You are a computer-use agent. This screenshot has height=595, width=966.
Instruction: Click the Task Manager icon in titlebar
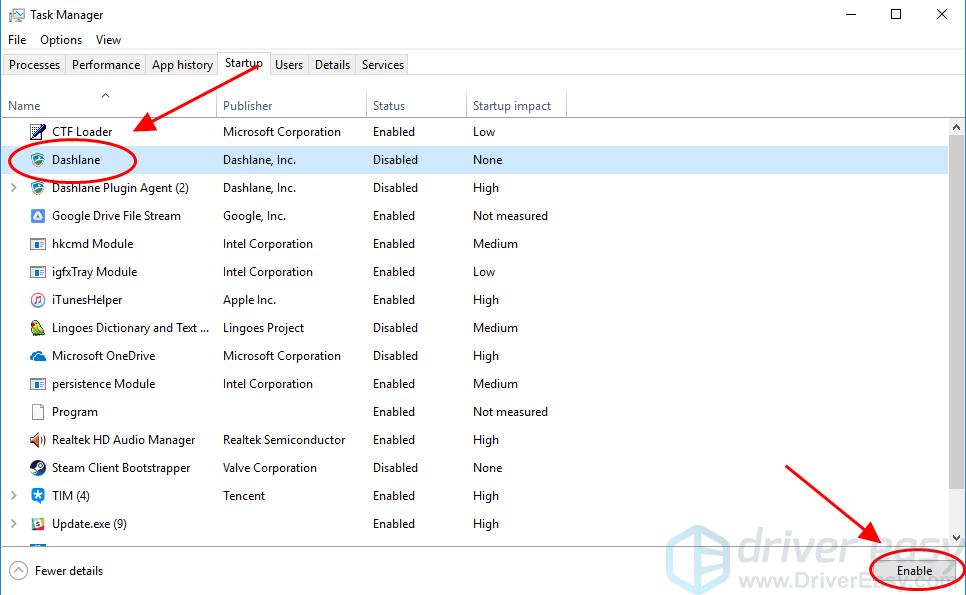click(x=15, y=14)
